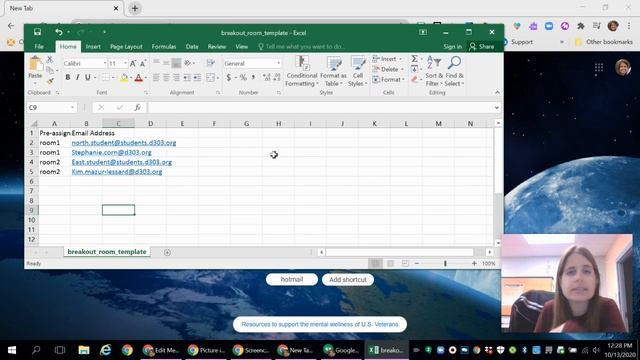Open Format as Table gallery
This screenshot has width=640, height=360.
333,71
